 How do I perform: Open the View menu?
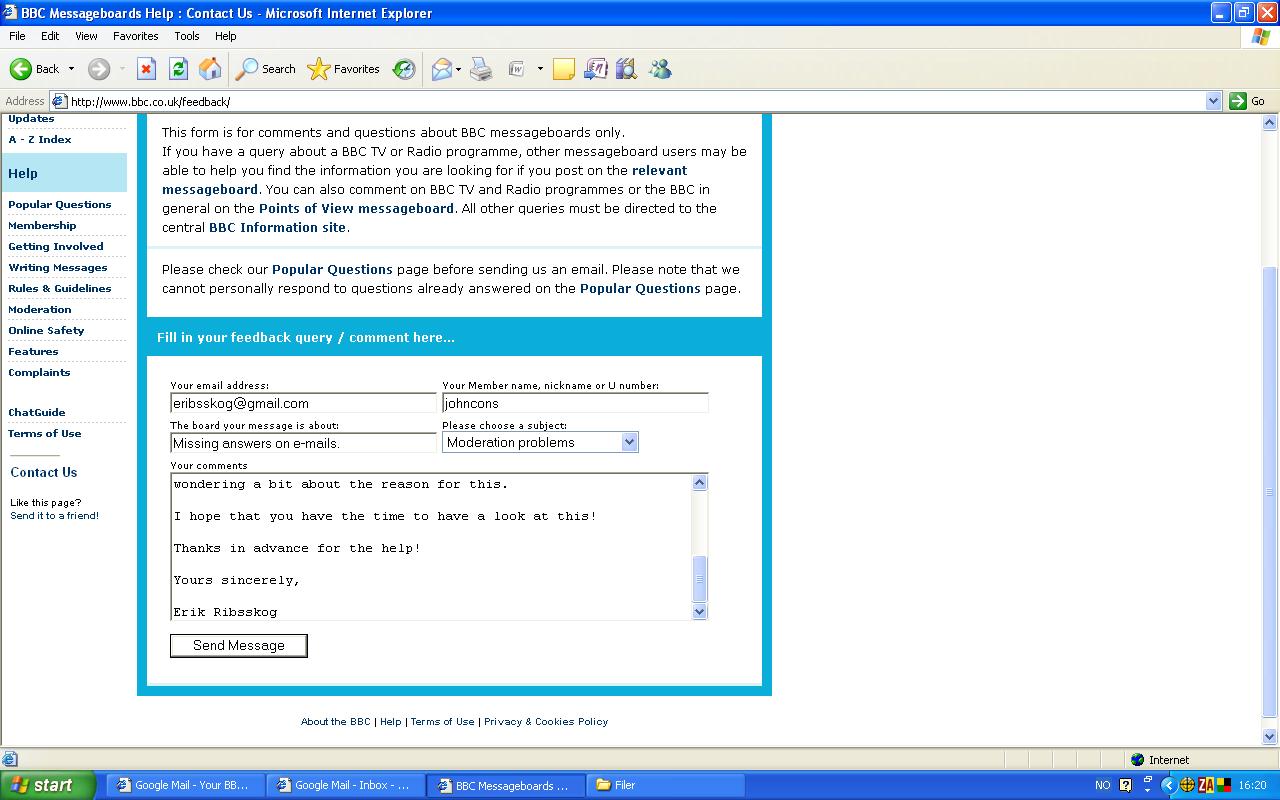tap(86, 36)
